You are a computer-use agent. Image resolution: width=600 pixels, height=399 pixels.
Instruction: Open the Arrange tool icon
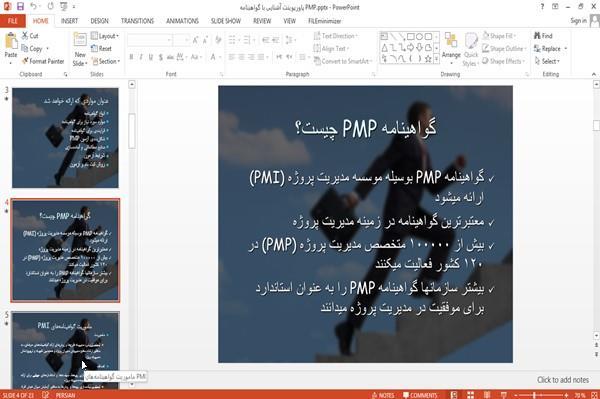[x=451, y=41]
